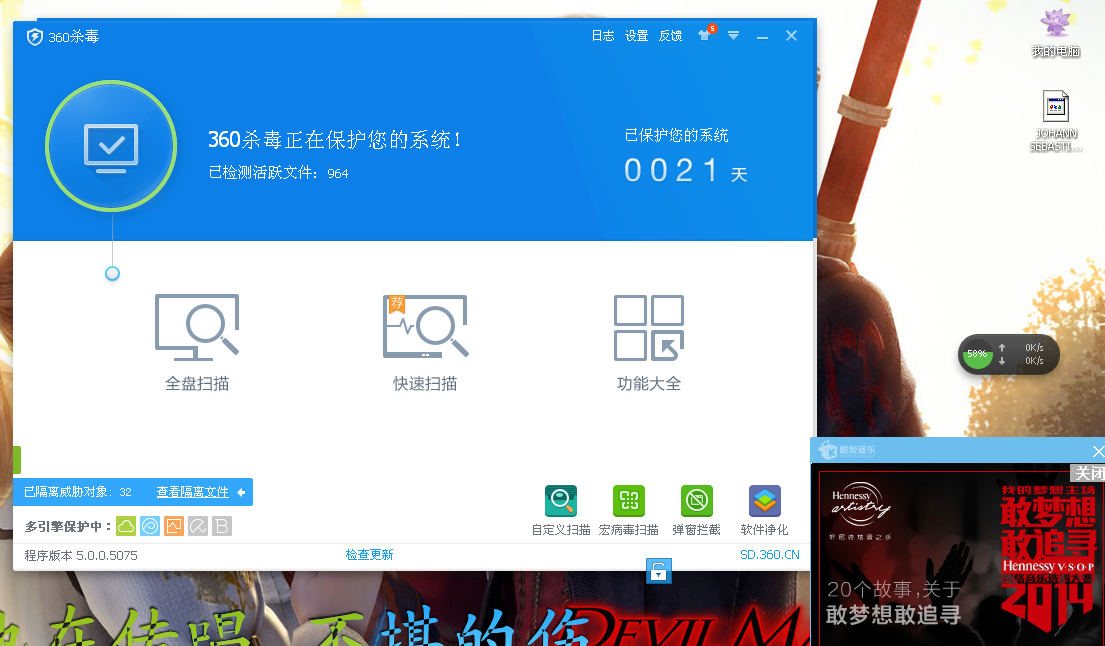The image size is (1105, 646).
Task: Toggle the blue swirl engine icon
Action: point(150,526)
